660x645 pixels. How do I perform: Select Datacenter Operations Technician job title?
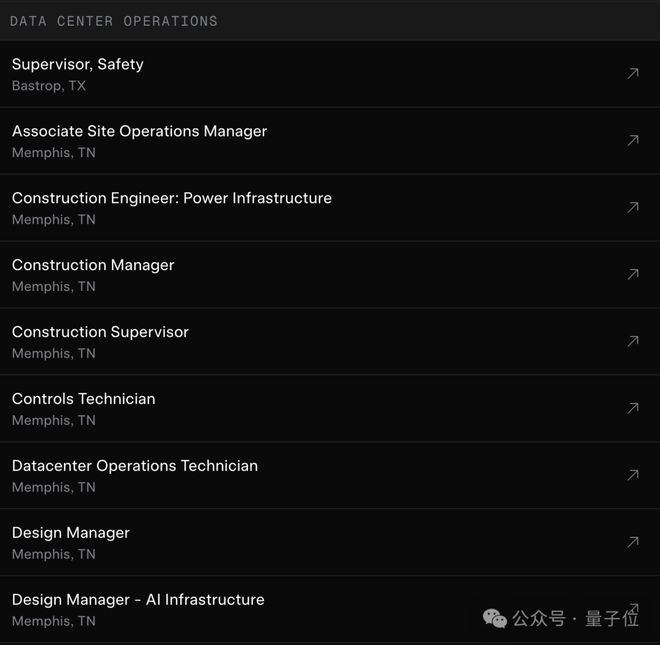pos(135,466)
